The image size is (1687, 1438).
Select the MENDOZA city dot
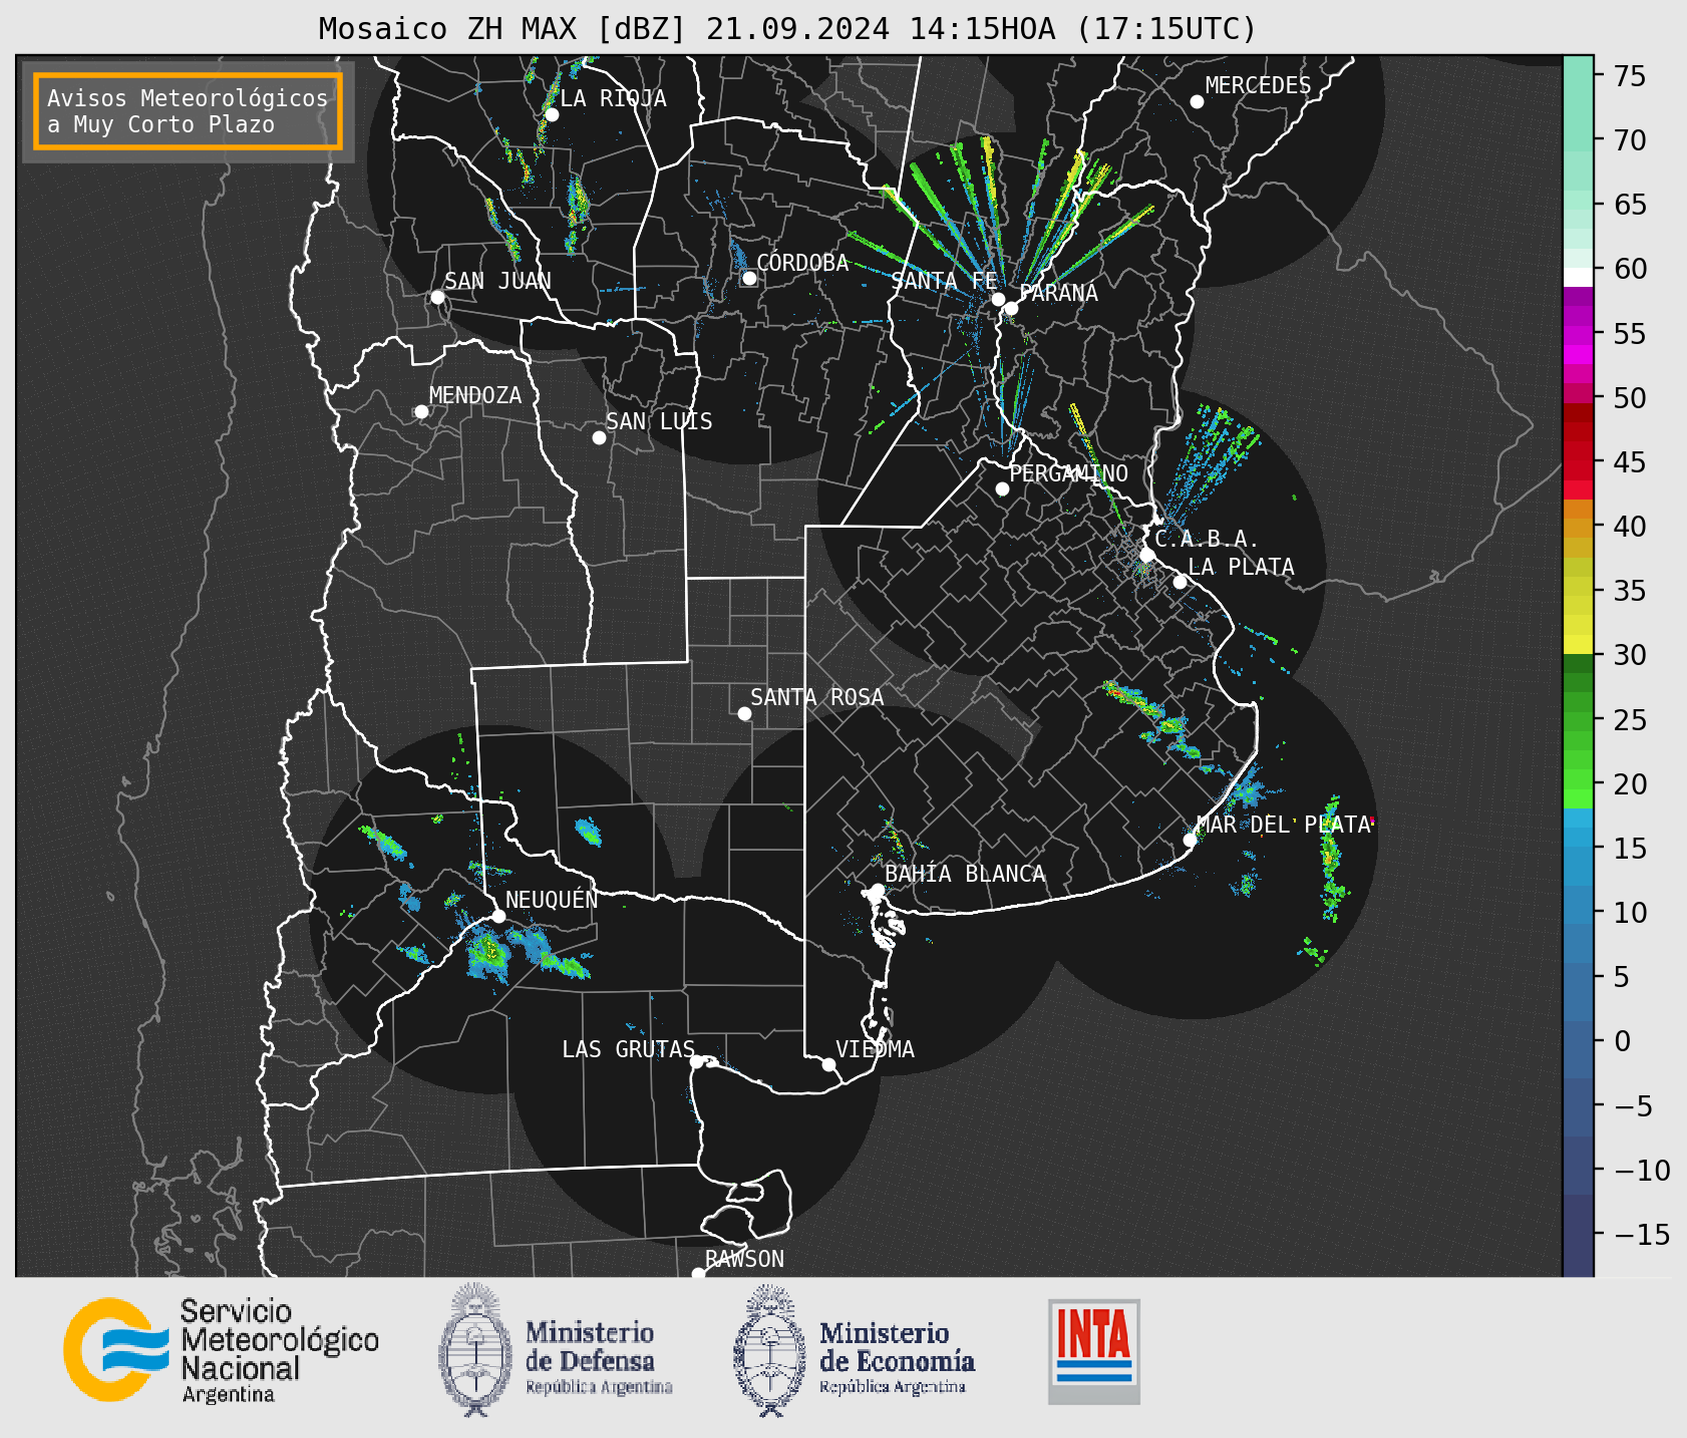point(422,412)
